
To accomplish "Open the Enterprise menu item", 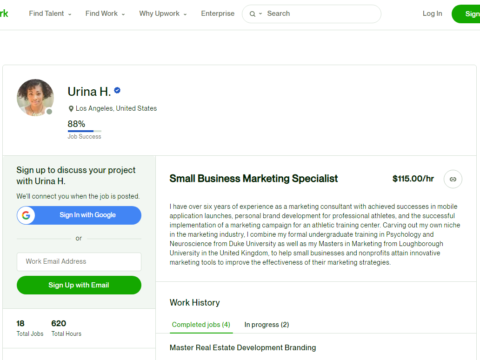I will [x=218, y=14].
